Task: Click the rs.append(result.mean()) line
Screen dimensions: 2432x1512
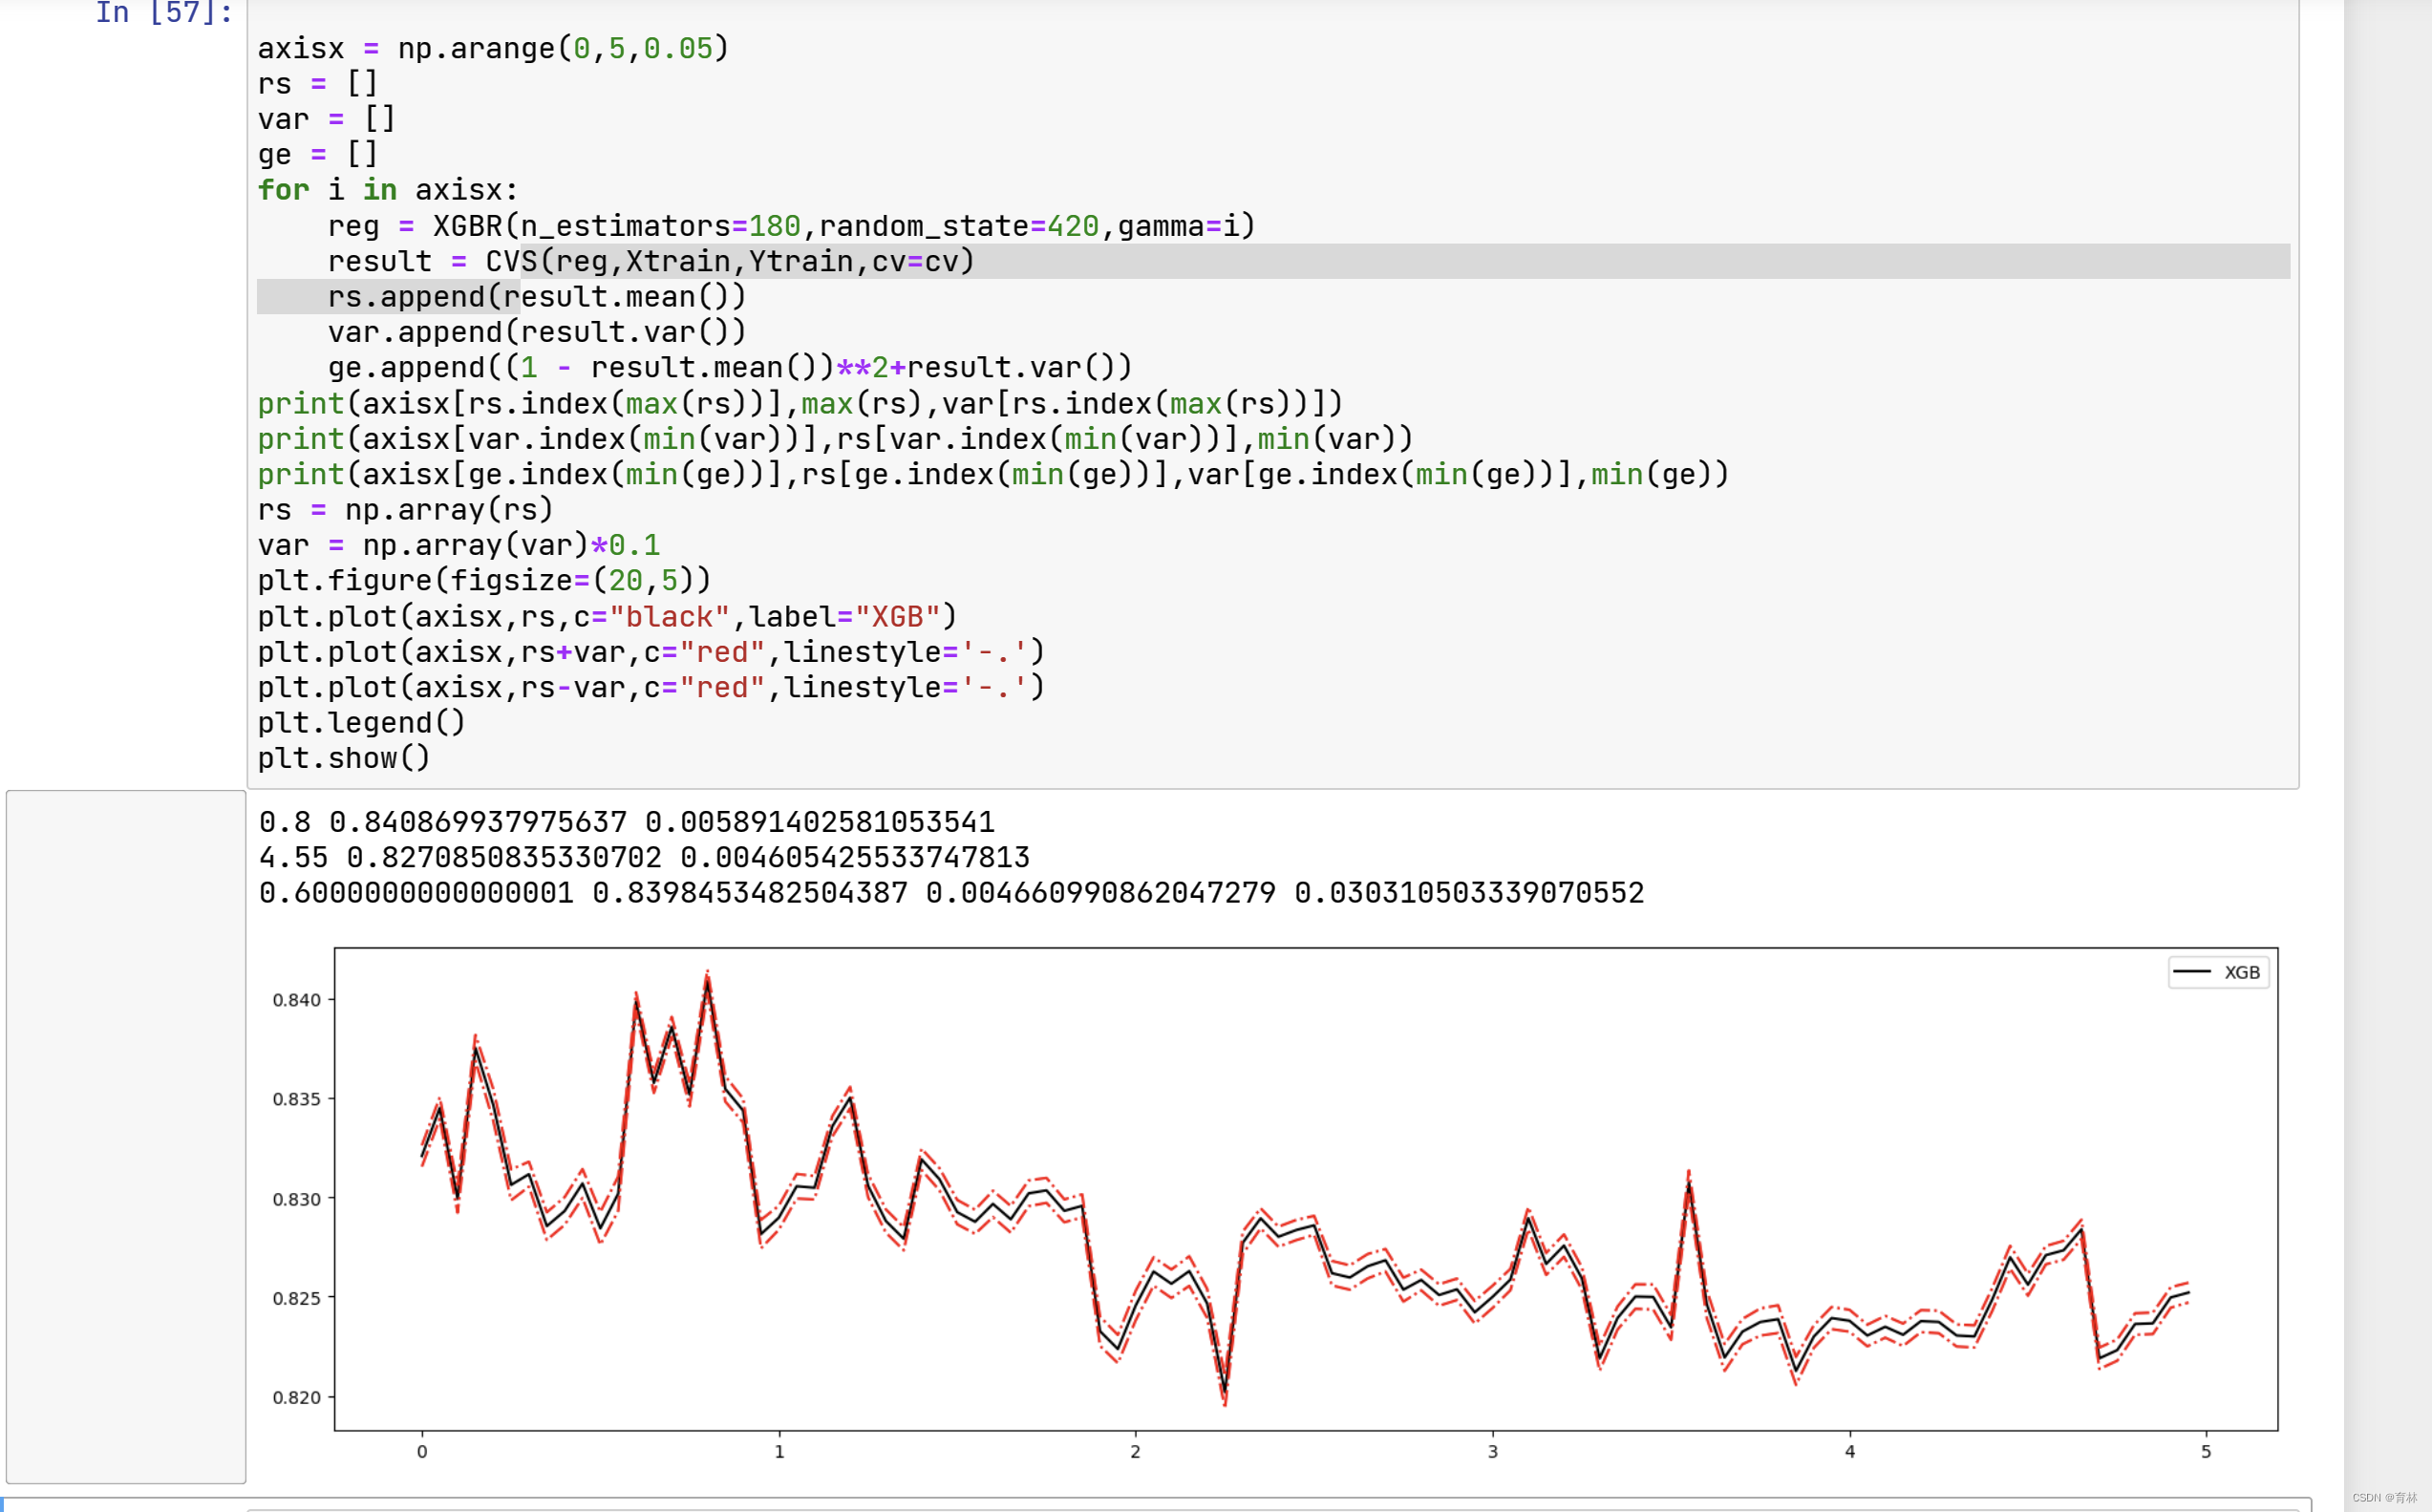Action: [x=537, y=297]
